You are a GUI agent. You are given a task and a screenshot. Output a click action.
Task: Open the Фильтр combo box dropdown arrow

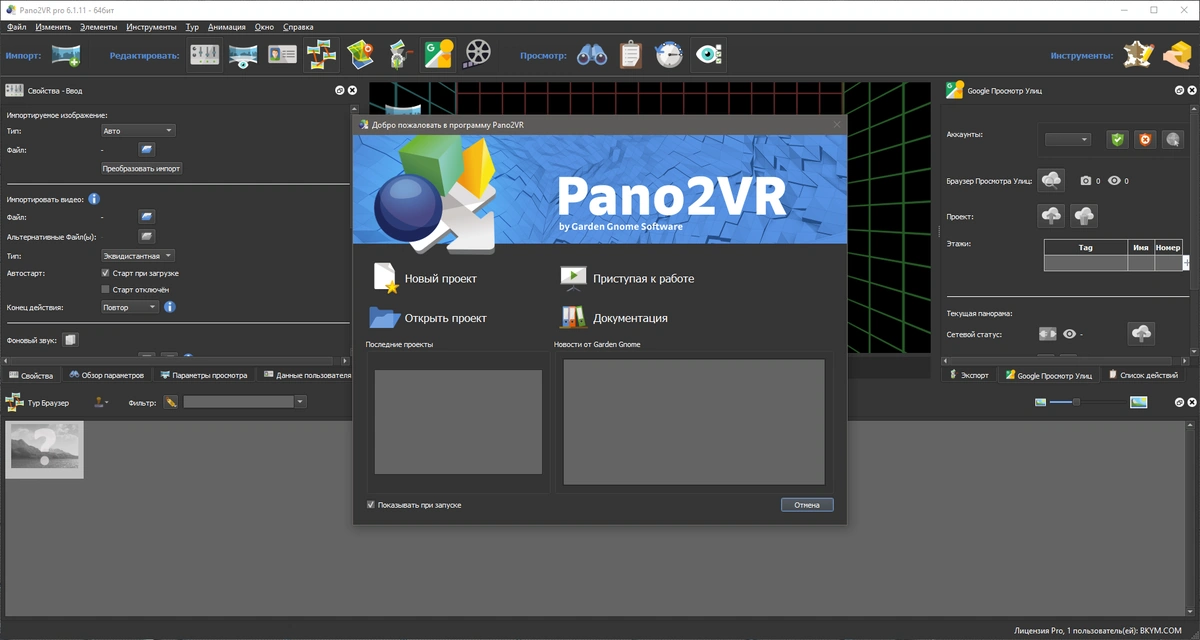point(300,402)
